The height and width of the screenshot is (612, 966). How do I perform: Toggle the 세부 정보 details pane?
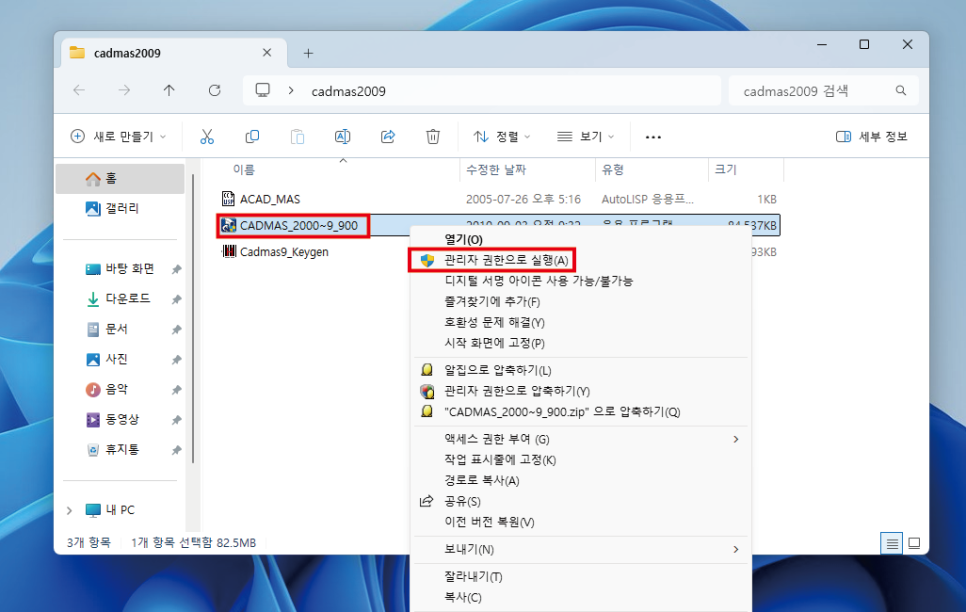tap(871, 137)
